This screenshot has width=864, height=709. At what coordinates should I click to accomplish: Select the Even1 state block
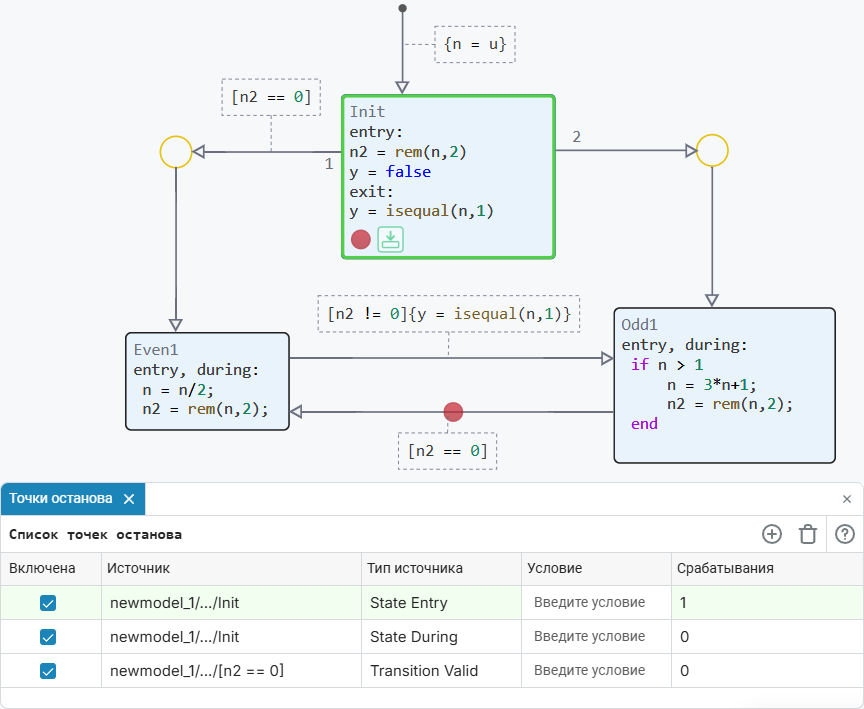coord(207,381)
